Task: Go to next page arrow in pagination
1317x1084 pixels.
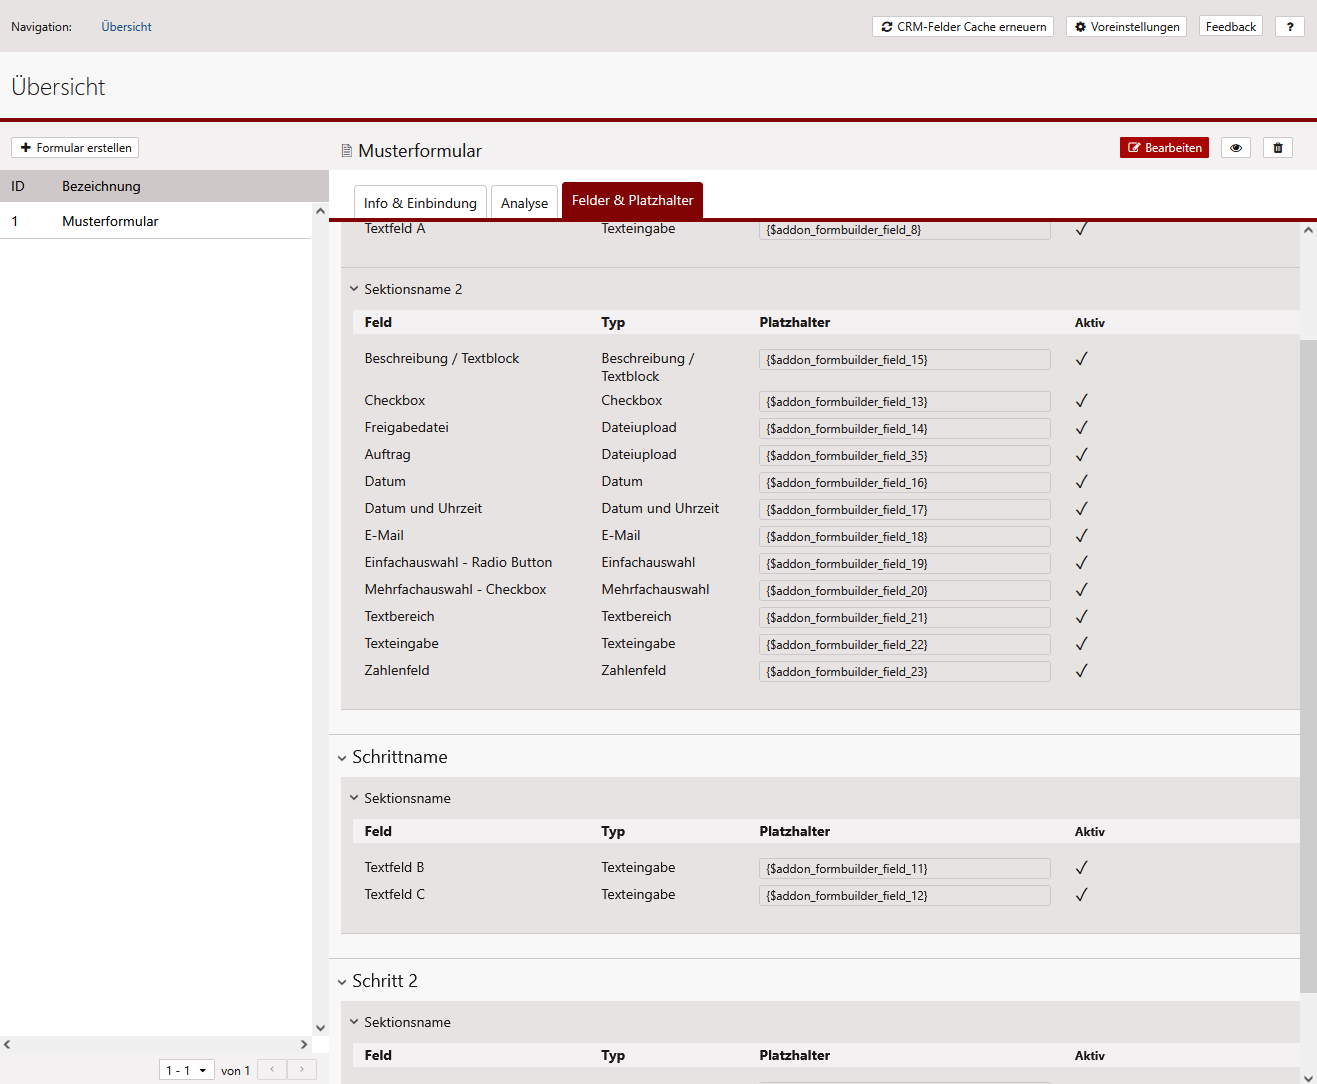Action: (302, 1069)
